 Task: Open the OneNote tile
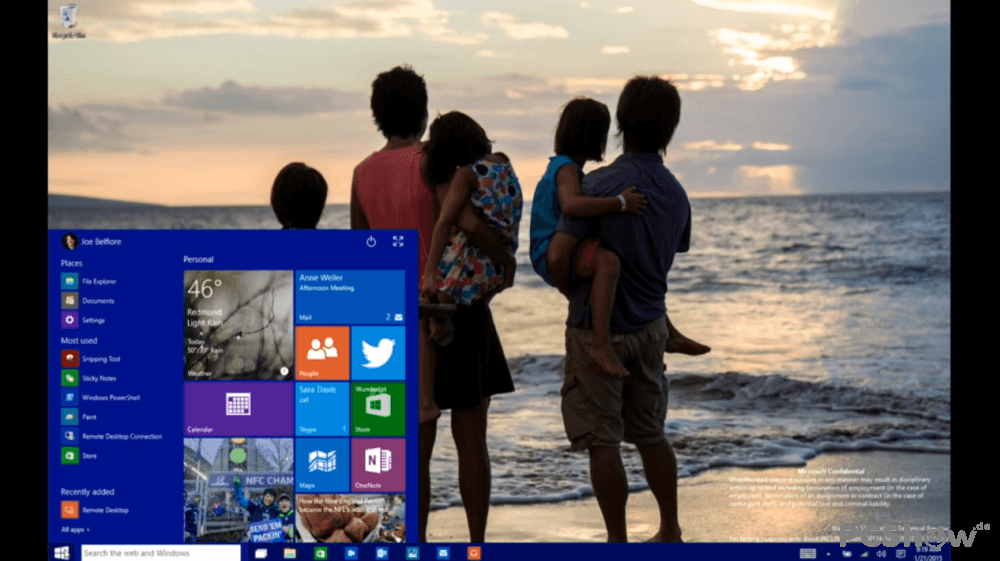378,465
